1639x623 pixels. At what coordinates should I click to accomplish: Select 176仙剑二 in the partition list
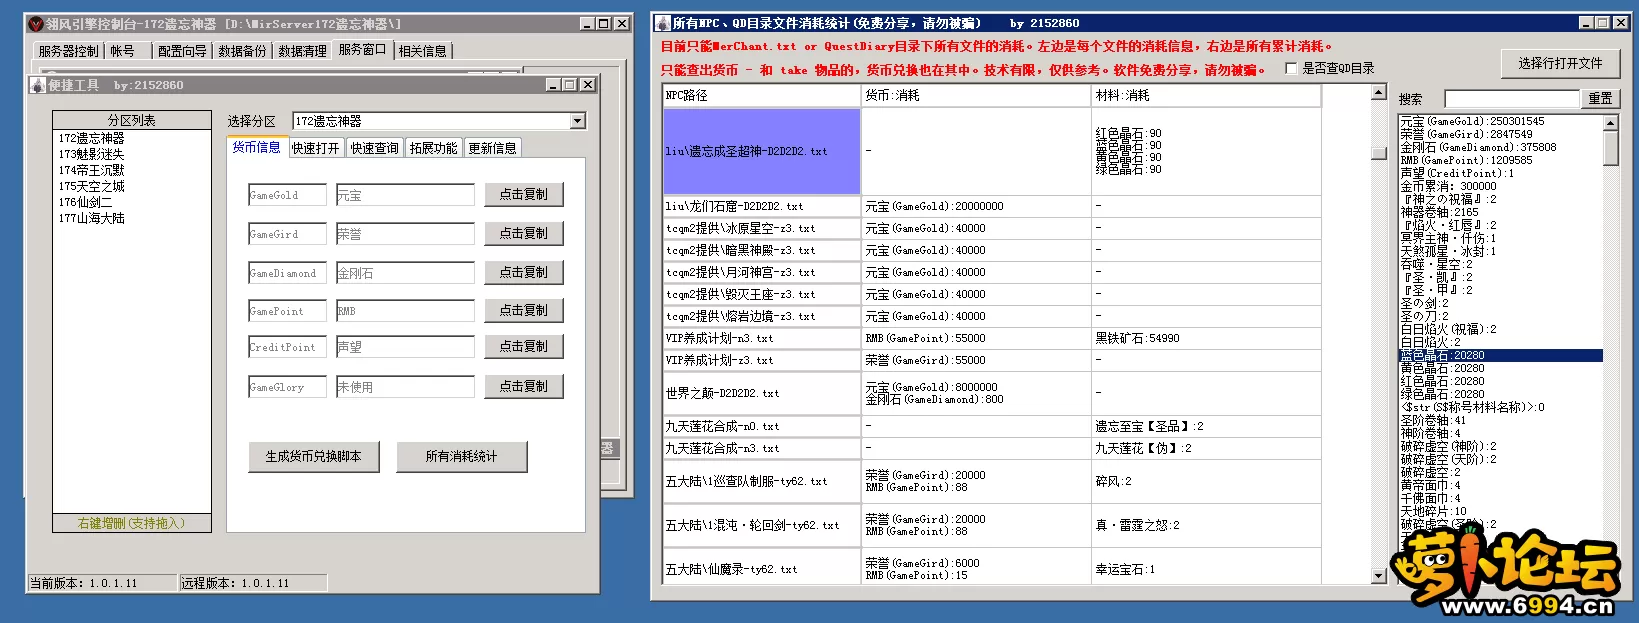point(86,202)
